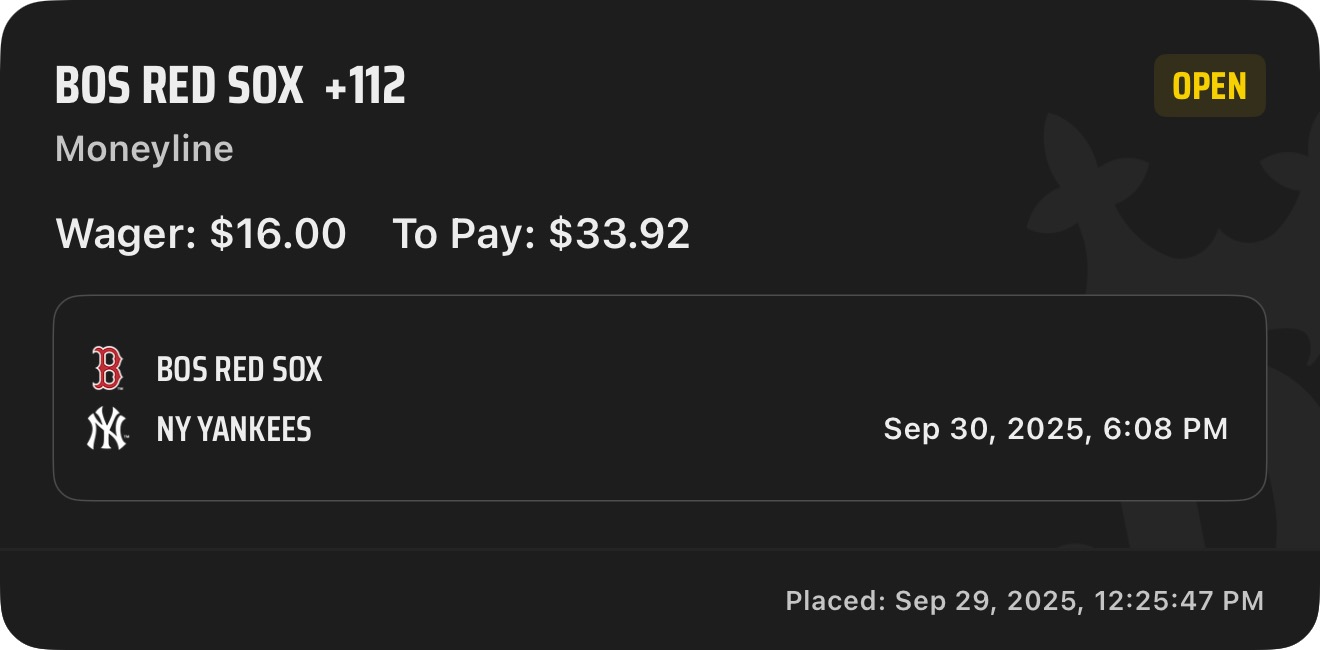Click the +112 odds value
This screenshot has height=650, width=1320.
[x=365, y=88]
